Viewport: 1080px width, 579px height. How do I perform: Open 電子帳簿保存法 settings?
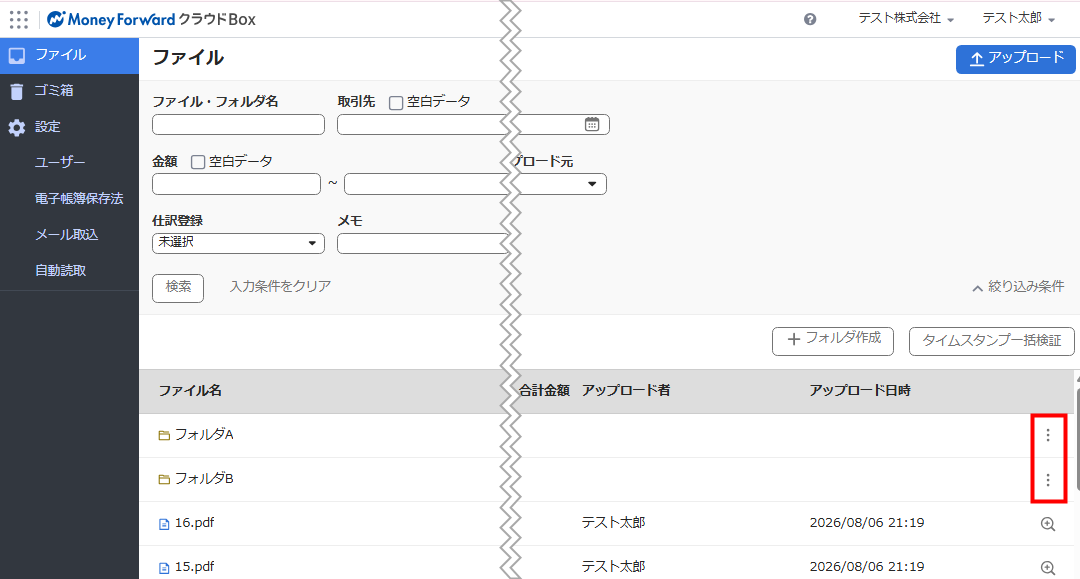pos(79,198)
